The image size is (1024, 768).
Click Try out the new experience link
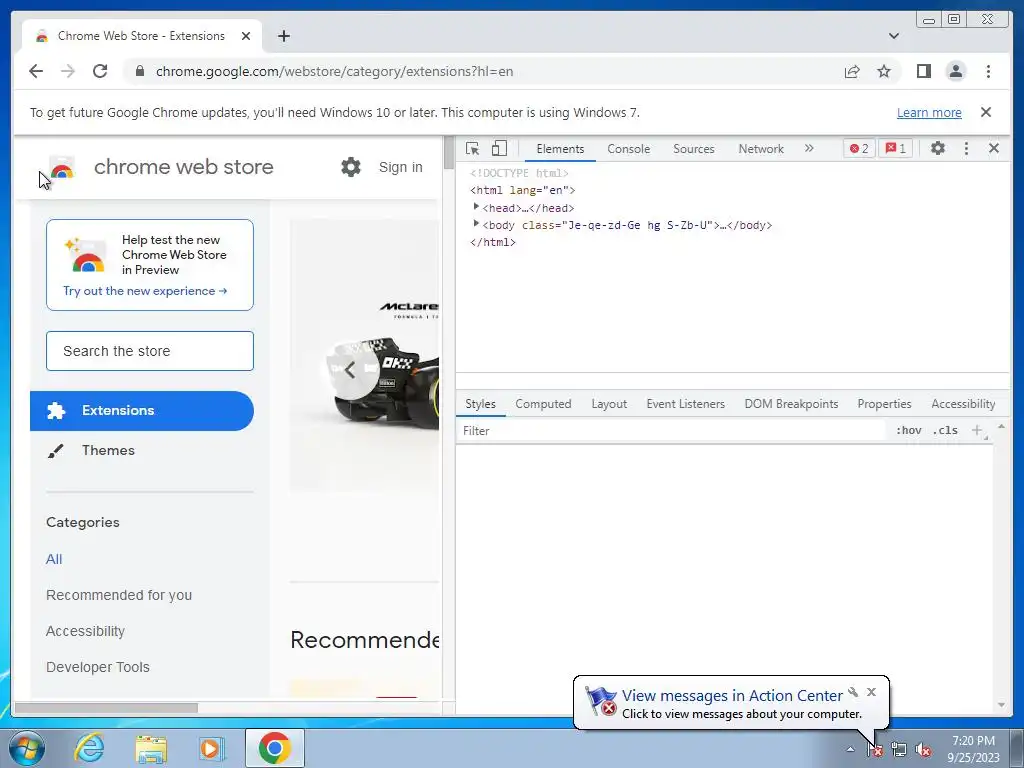click(145, 291)
